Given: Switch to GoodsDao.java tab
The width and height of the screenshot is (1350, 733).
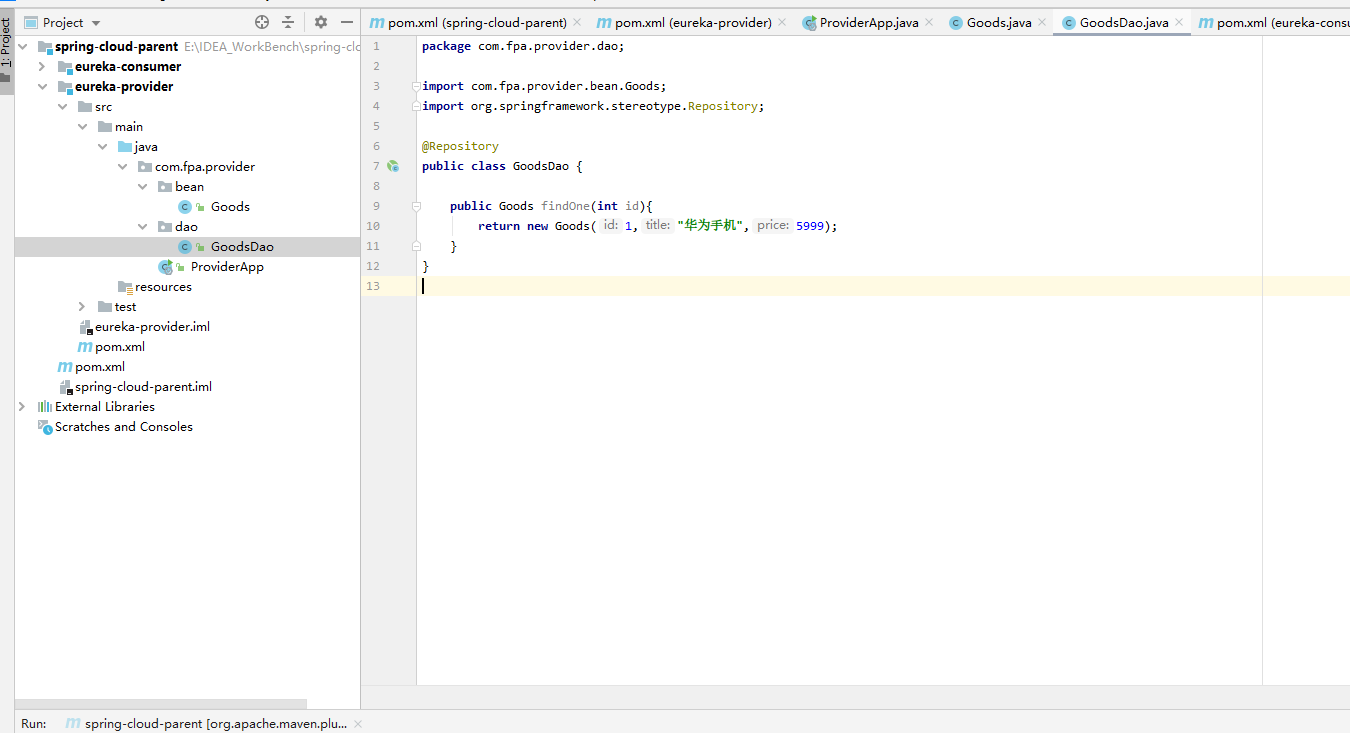Looking at the screenshot, I should coord(1124,22).
